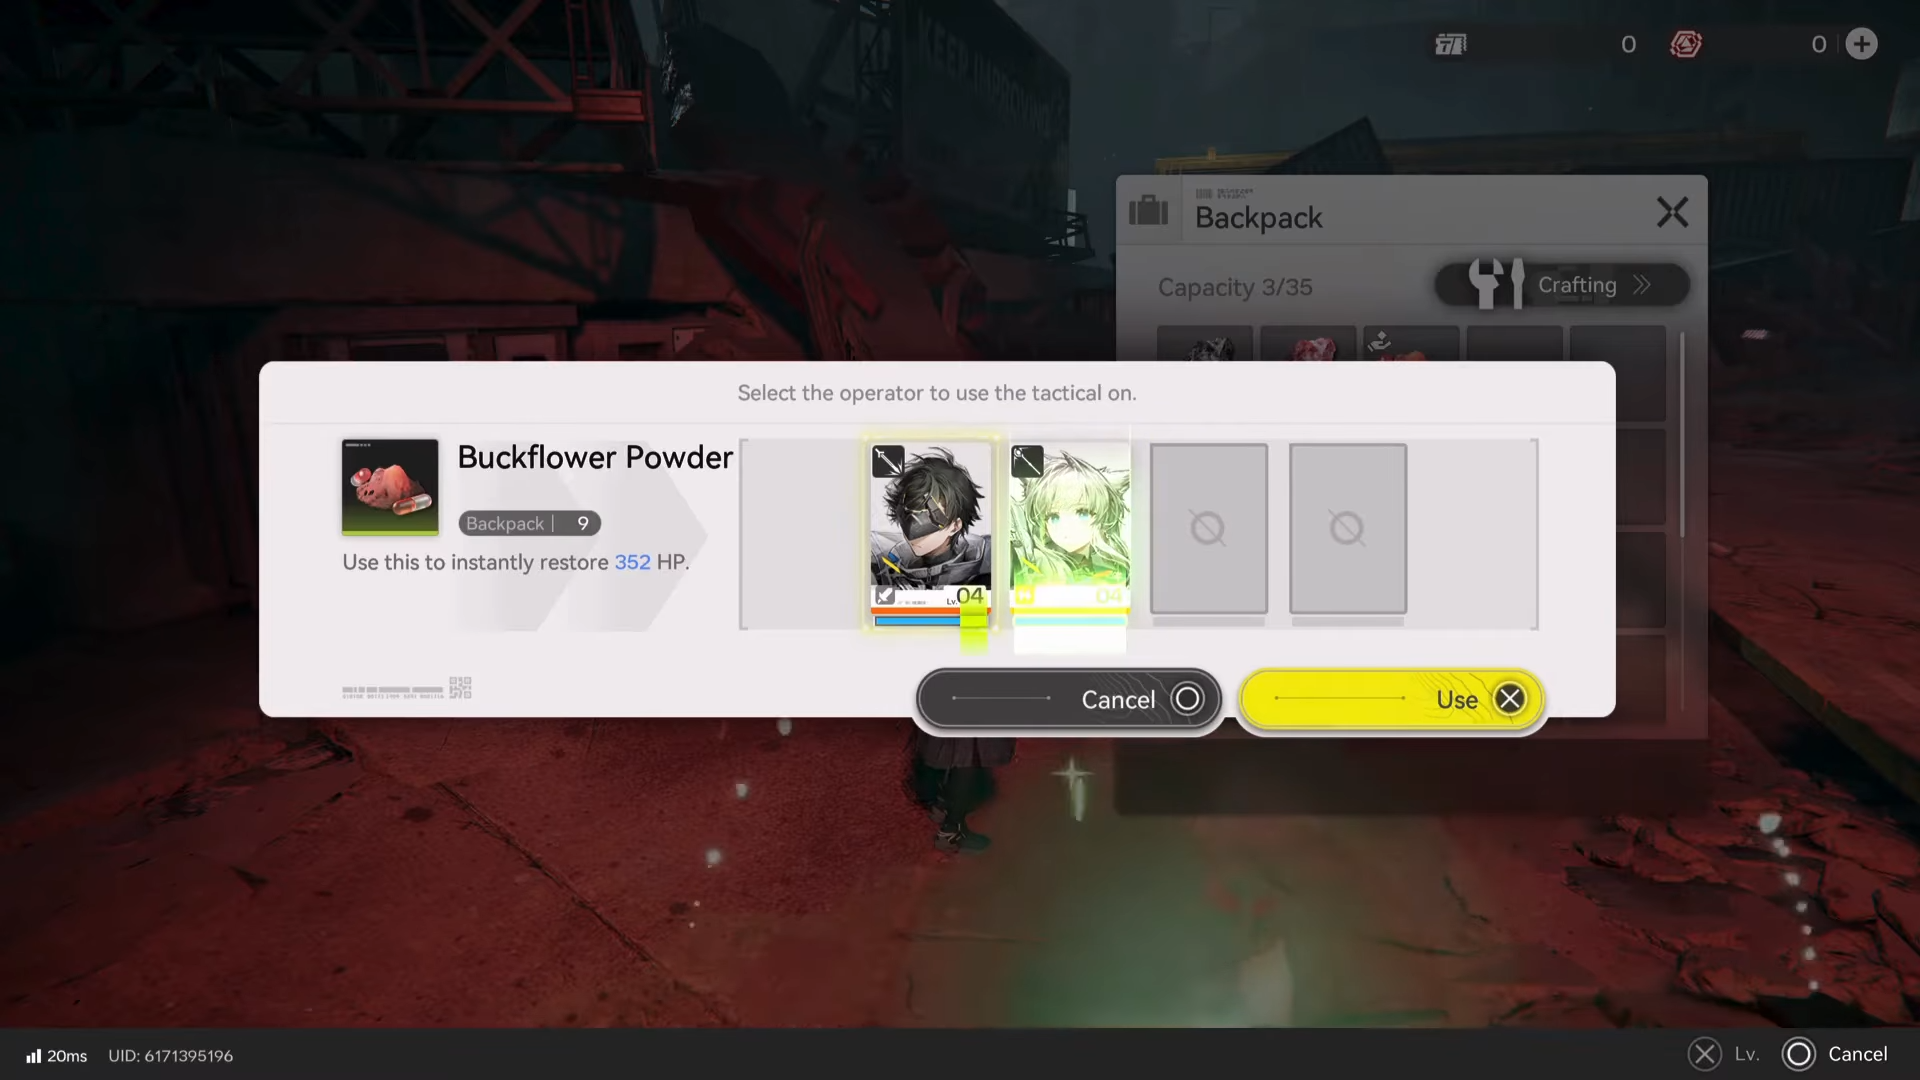Click the Backpack panel scrollbar
Screen dimensions: 1920x1080
pyautogui.click(x=1683, y=435)
